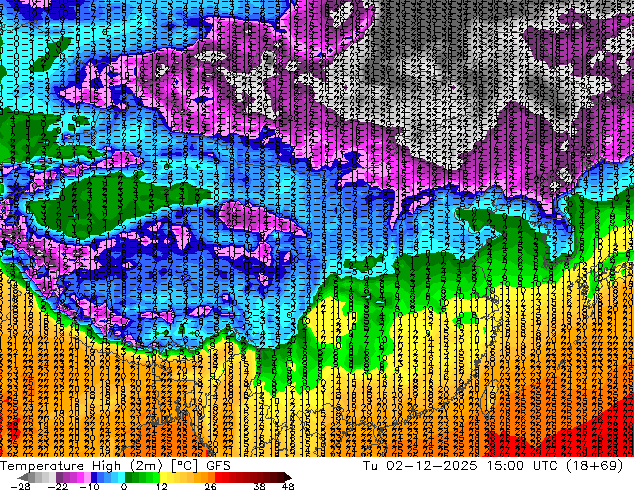Screen dimensions: 634x490
Task: Click the -22 label on the color scale
Action: 57,486
